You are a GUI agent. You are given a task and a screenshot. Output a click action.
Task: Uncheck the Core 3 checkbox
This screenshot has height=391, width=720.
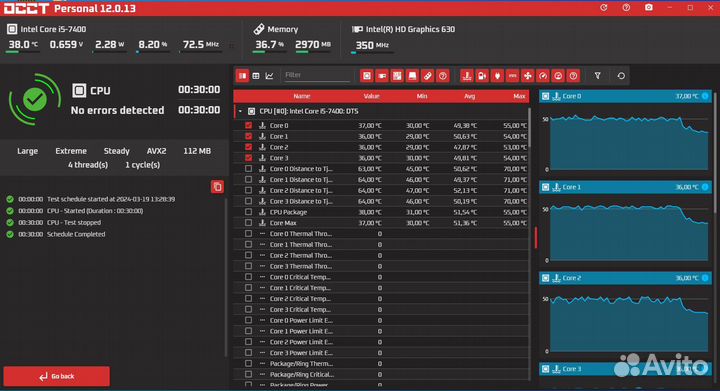pyautogui.click(x=248, y=158)
